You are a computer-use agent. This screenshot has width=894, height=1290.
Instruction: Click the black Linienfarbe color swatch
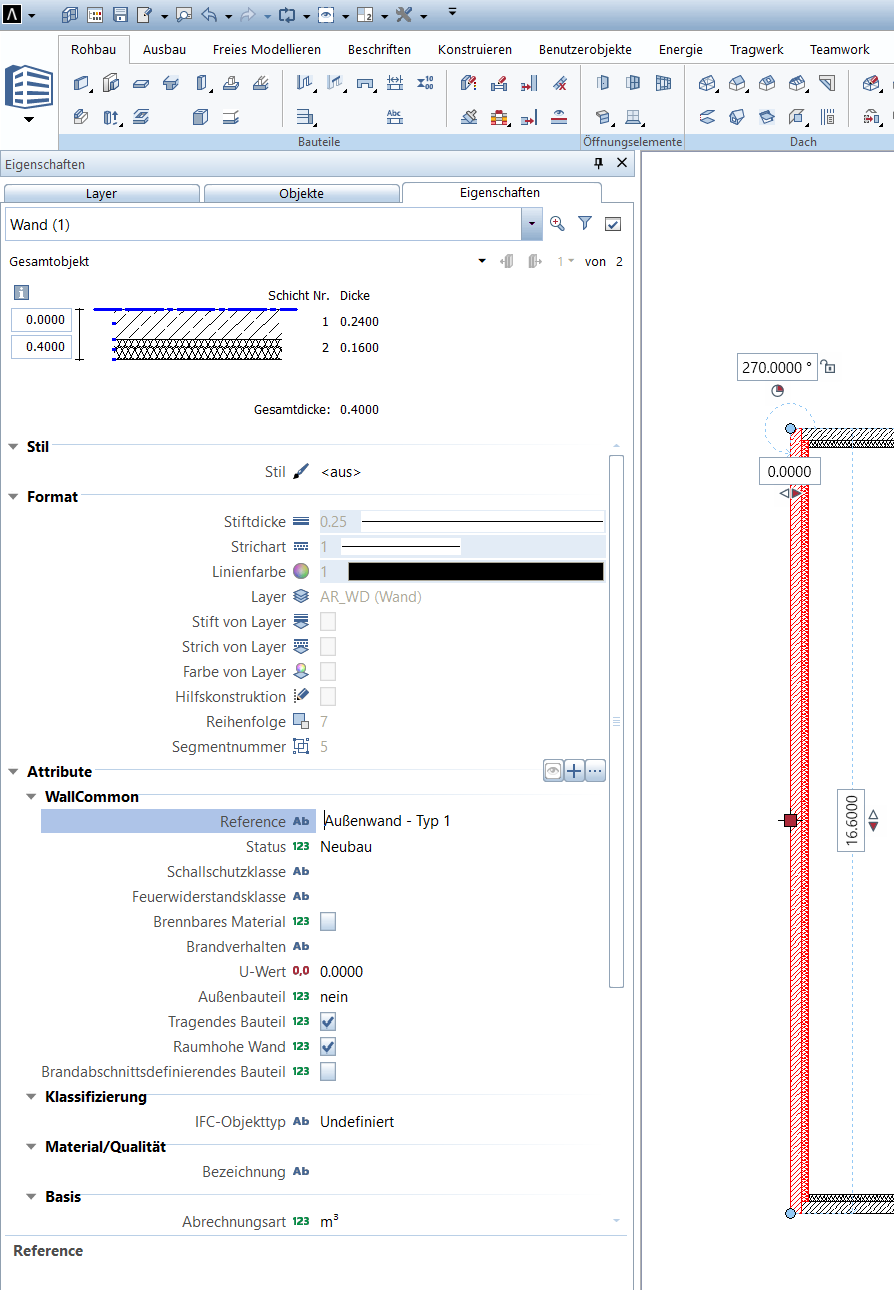[475, 572]
